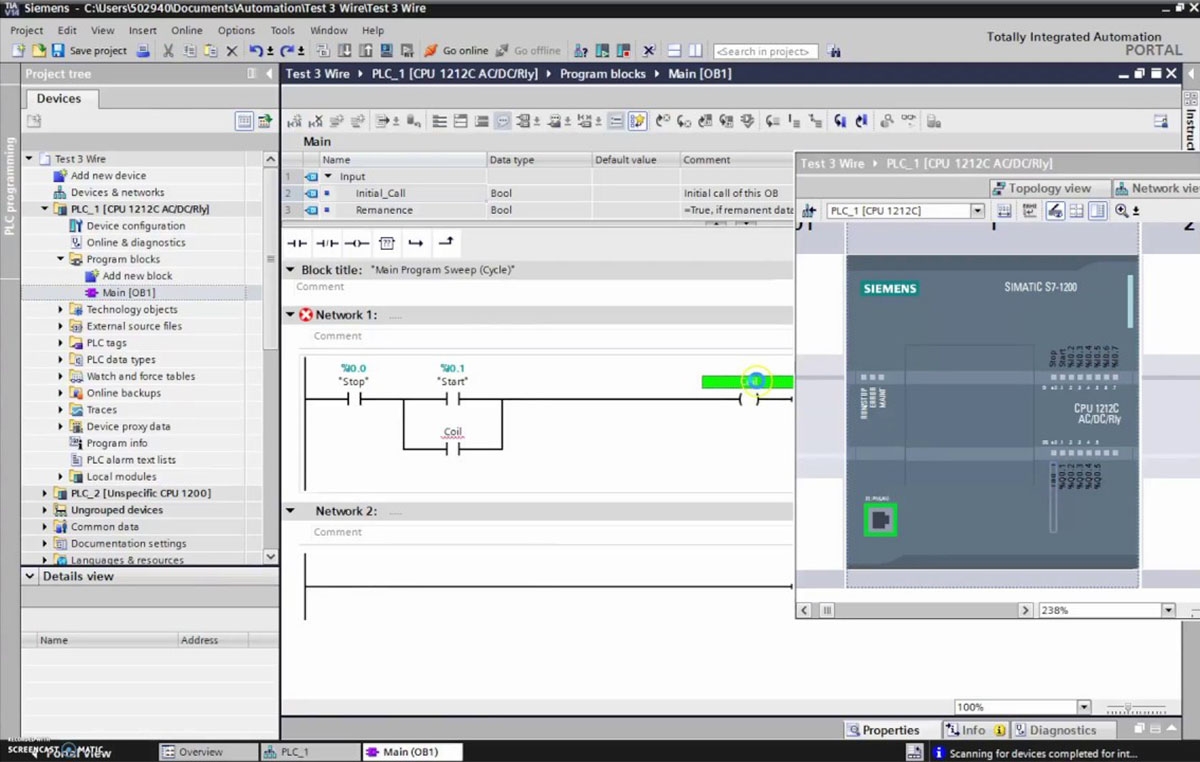Image resolution: width=1200 pixels, height=762 pixels.
Task: Click the Save project icon
Action: [58, 51]
